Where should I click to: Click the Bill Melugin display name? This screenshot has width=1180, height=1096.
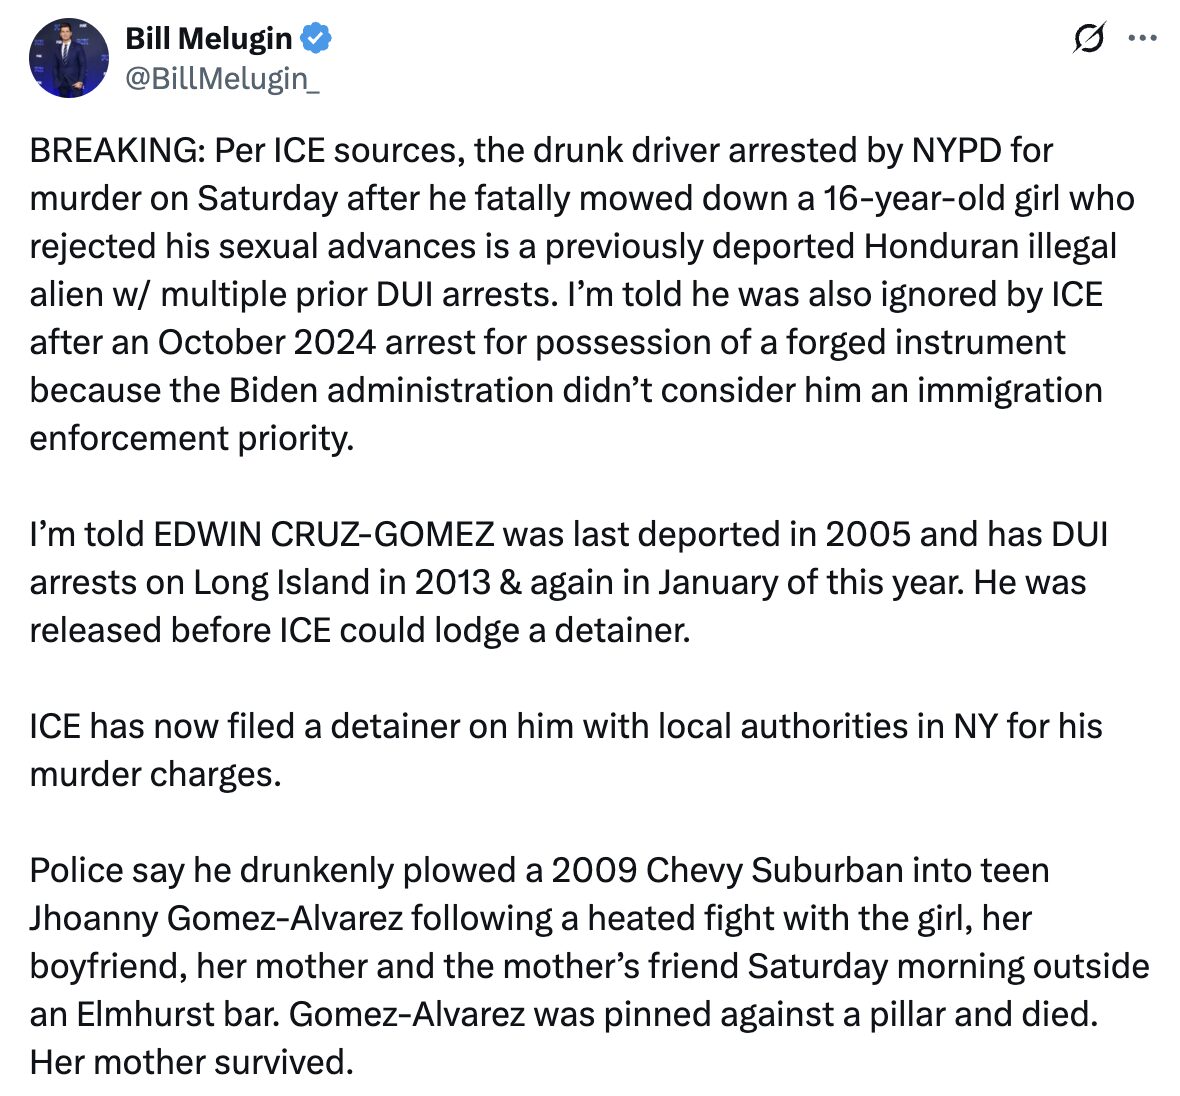click(208, 39)
